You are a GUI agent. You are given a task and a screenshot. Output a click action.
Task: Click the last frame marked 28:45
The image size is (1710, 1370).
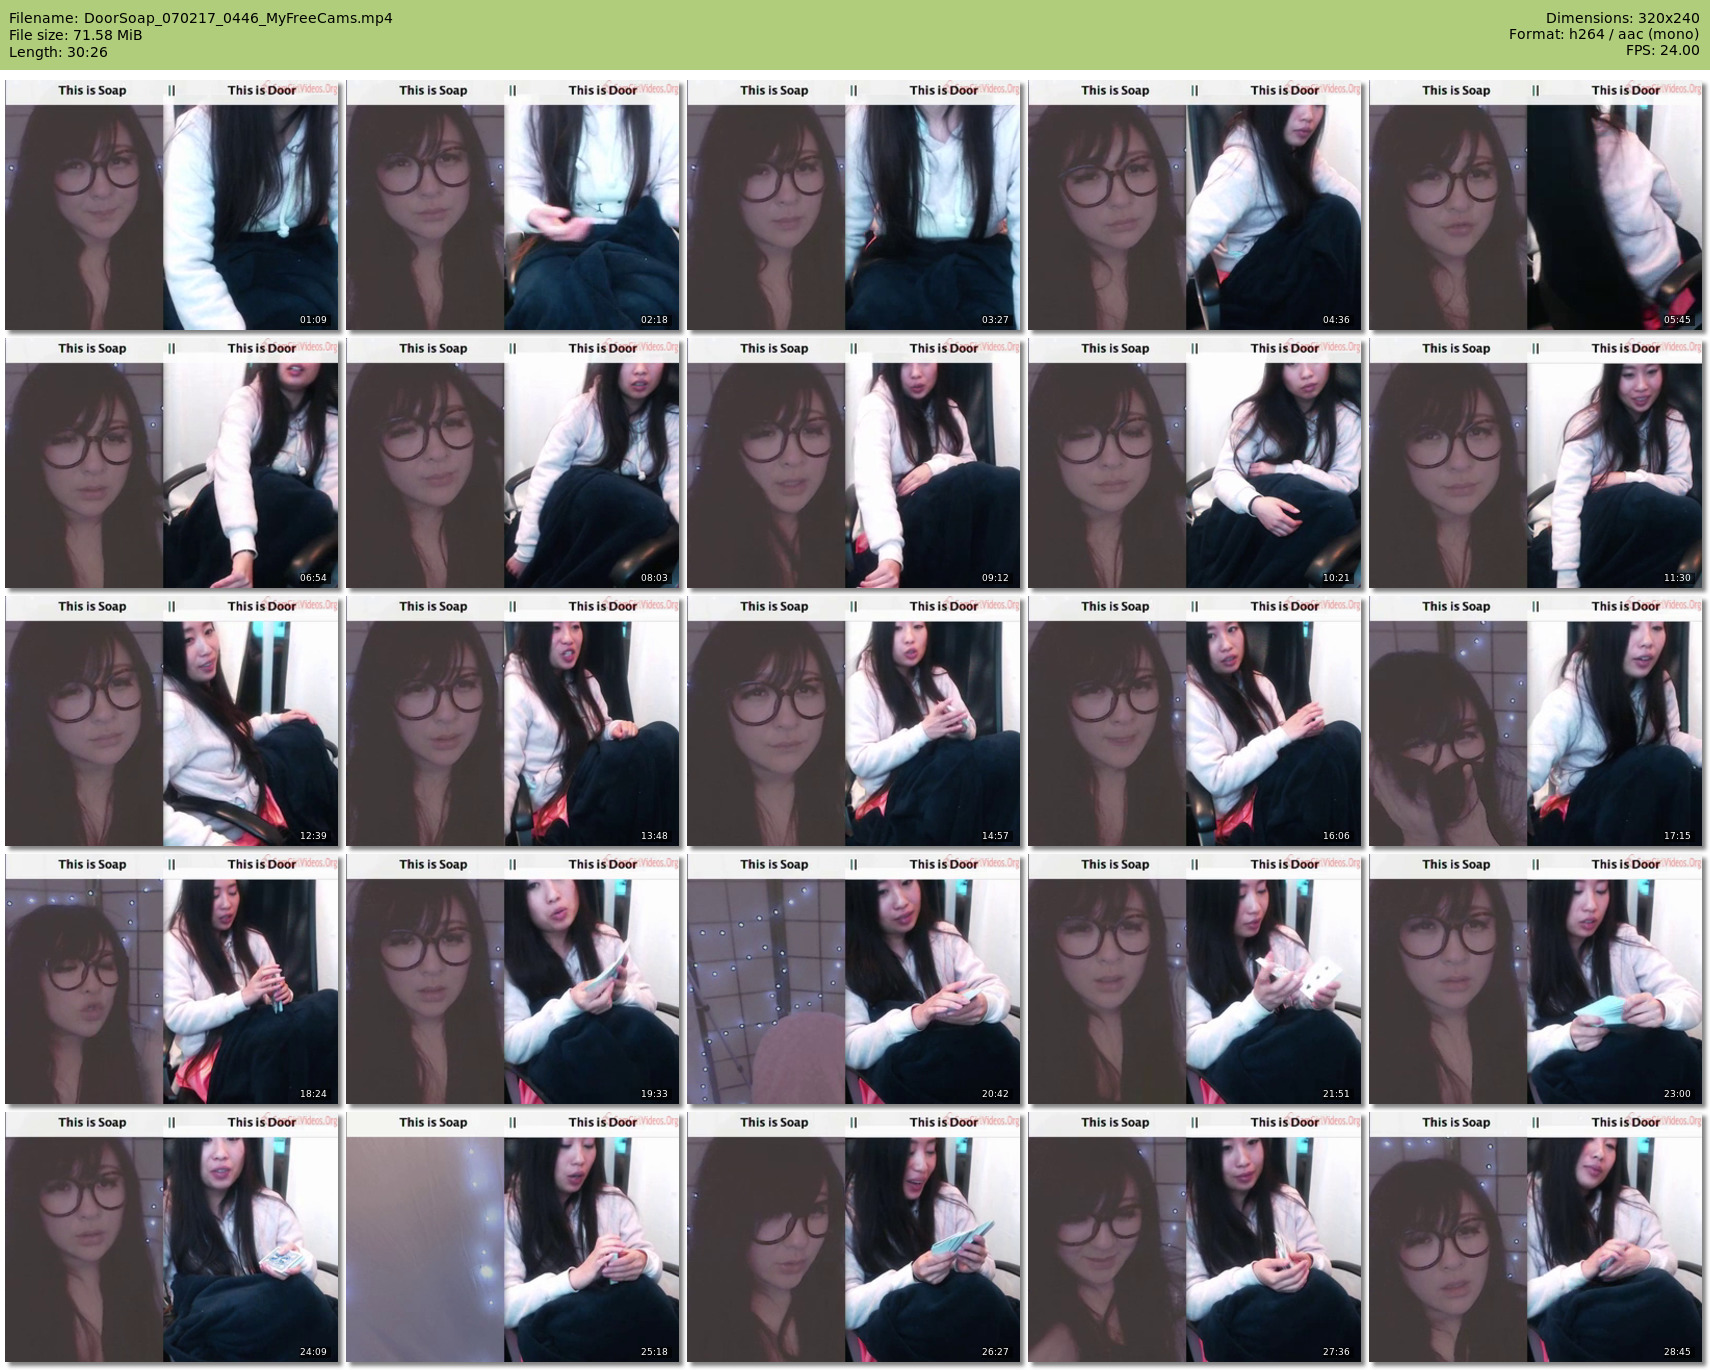1536,1237
